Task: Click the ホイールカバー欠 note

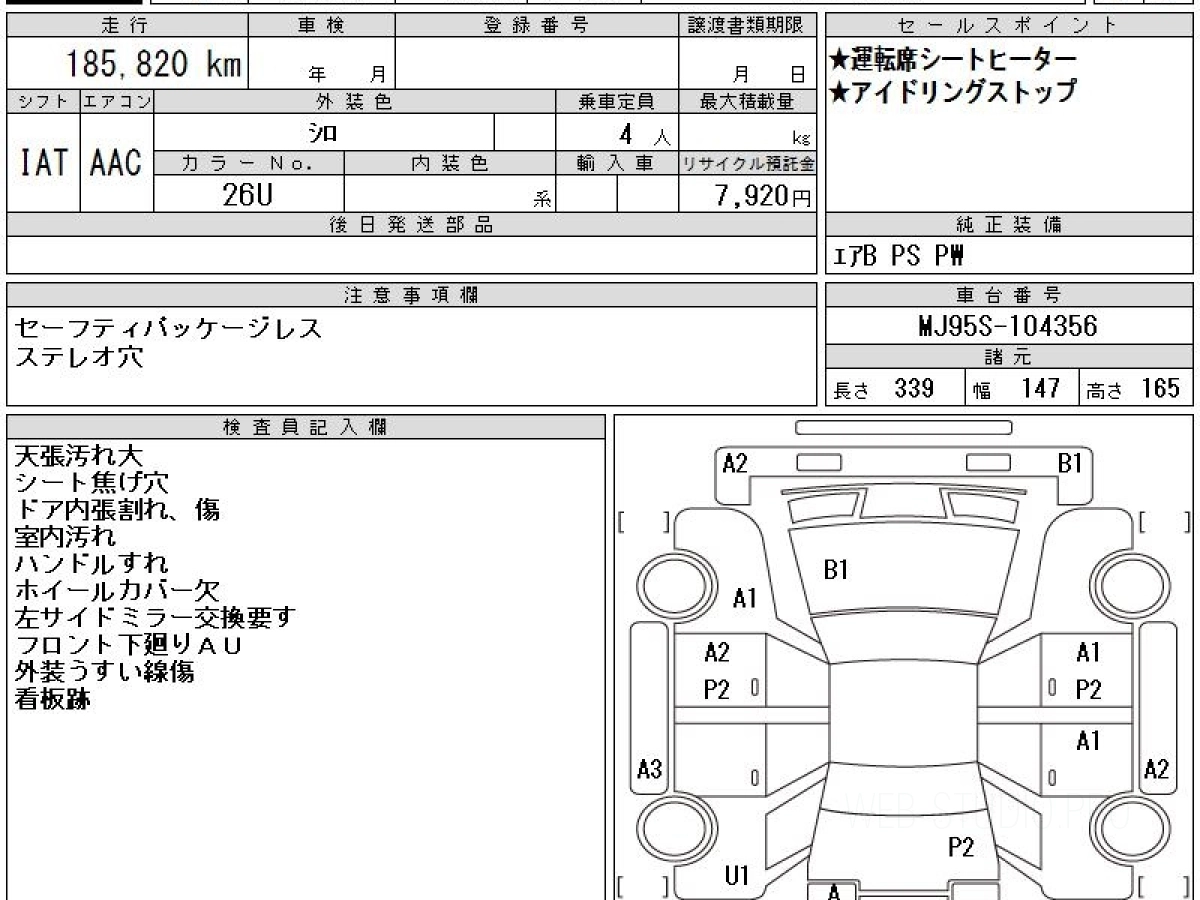Action: coord(117,591)
